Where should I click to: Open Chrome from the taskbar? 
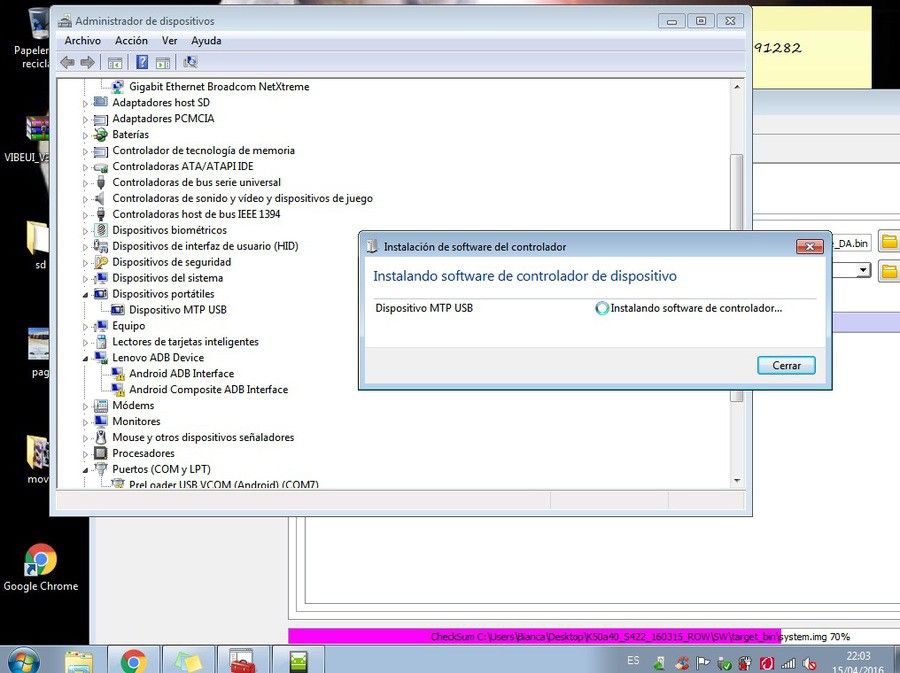(133, 661)
